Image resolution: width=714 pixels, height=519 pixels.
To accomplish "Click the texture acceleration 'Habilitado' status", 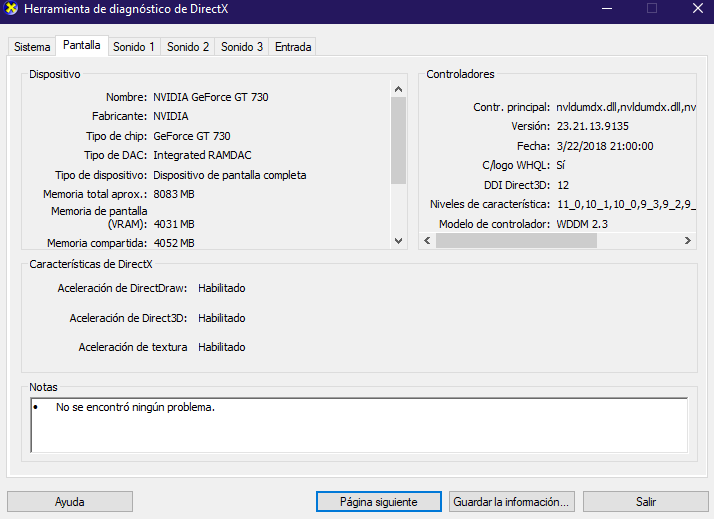I will [222, 347].
